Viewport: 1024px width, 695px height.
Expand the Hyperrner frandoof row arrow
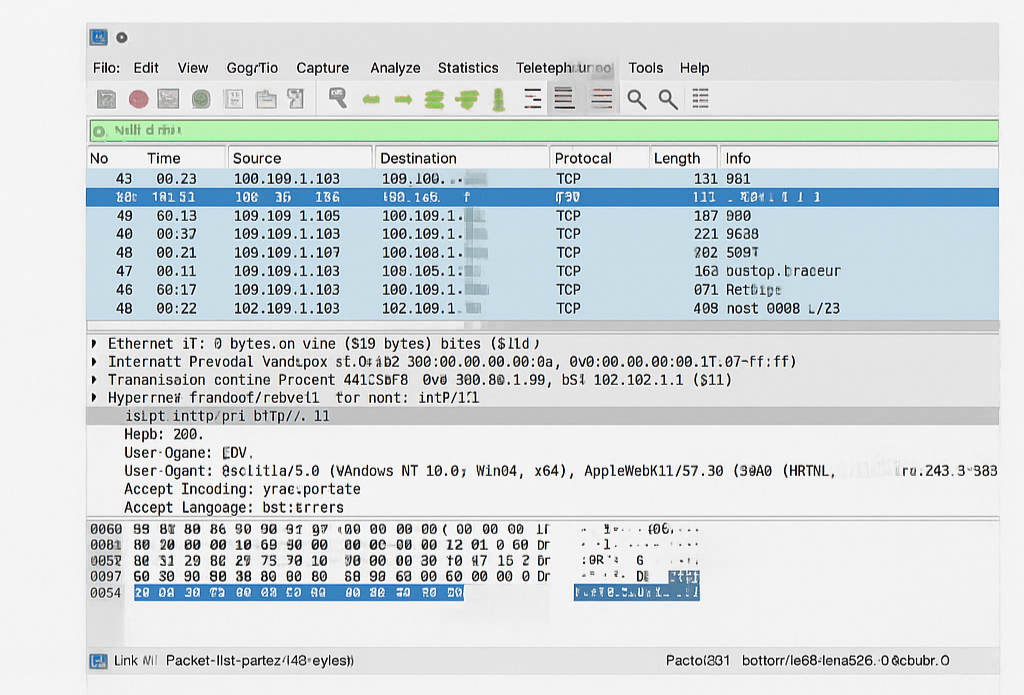(x=95, y=398)
